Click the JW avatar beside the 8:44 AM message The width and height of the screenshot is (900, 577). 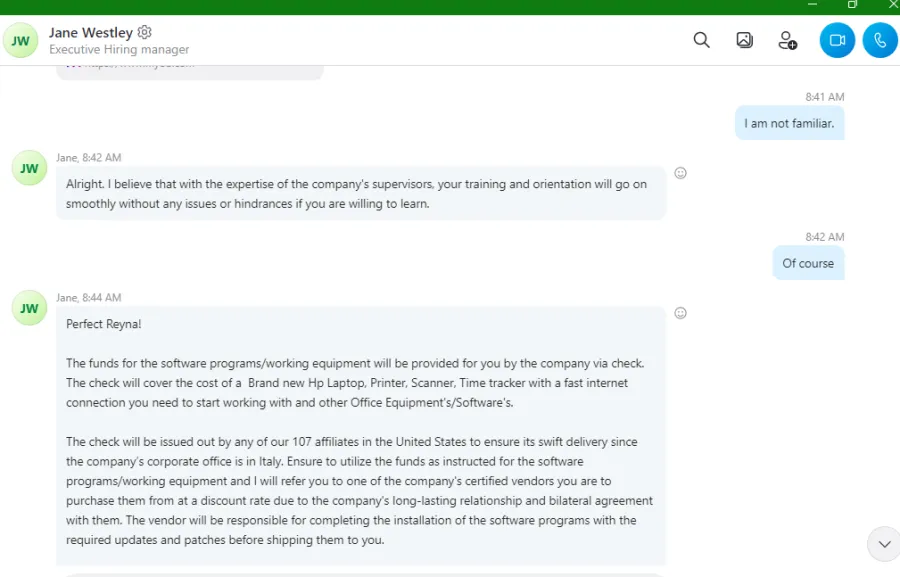pyautogui.click(x=29, y=308)
